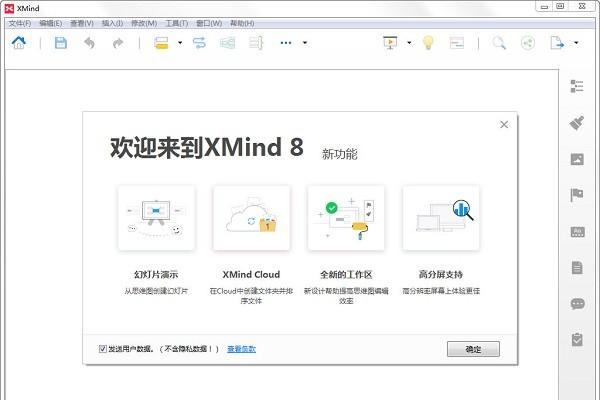Open the 插入(I) menu
This screenshot has width=600, height=400.
[x=112, y=23]
